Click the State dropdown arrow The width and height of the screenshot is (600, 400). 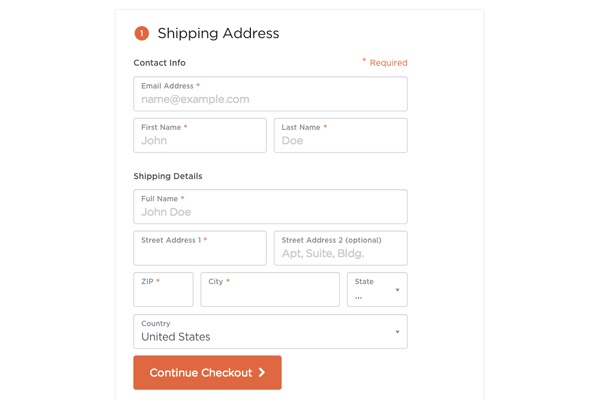coord(398,291)
